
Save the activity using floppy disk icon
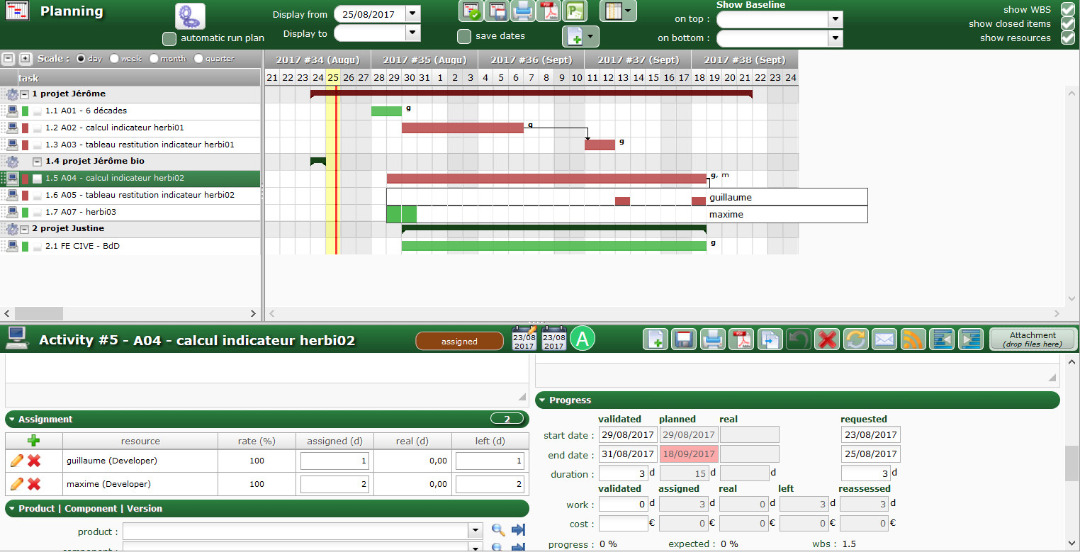pyautogui.click(x=684, y=340)
